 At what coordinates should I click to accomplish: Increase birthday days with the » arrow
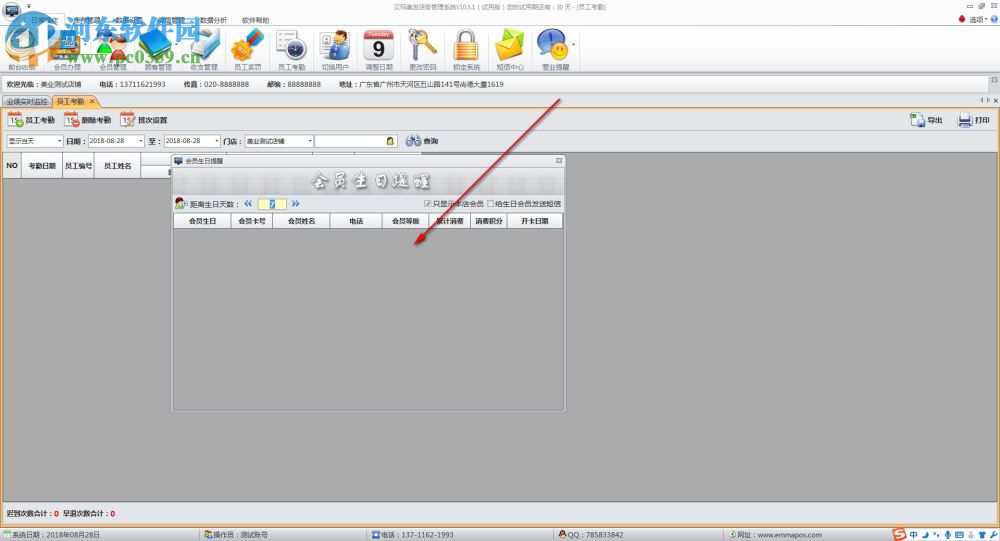pos(295,204)
